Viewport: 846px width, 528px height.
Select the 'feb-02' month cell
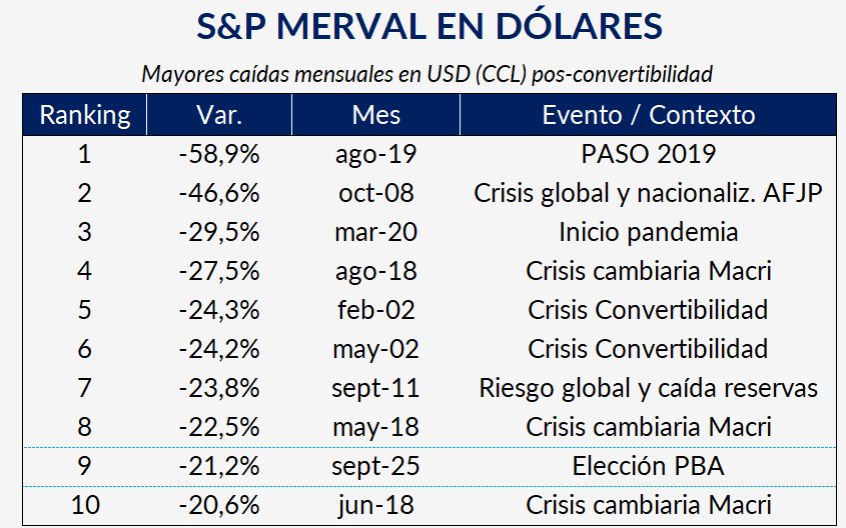[376, 310]
